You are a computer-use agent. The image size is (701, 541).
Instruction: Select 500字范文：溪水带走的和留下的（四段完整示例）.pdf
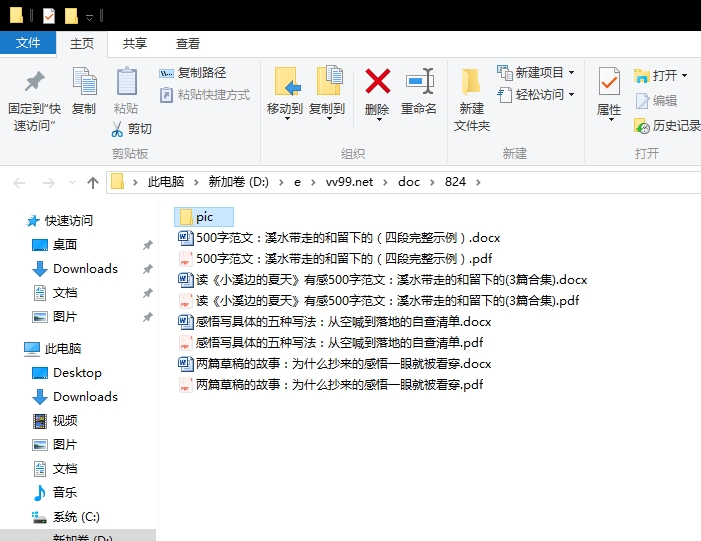click(x=335, y=258)
